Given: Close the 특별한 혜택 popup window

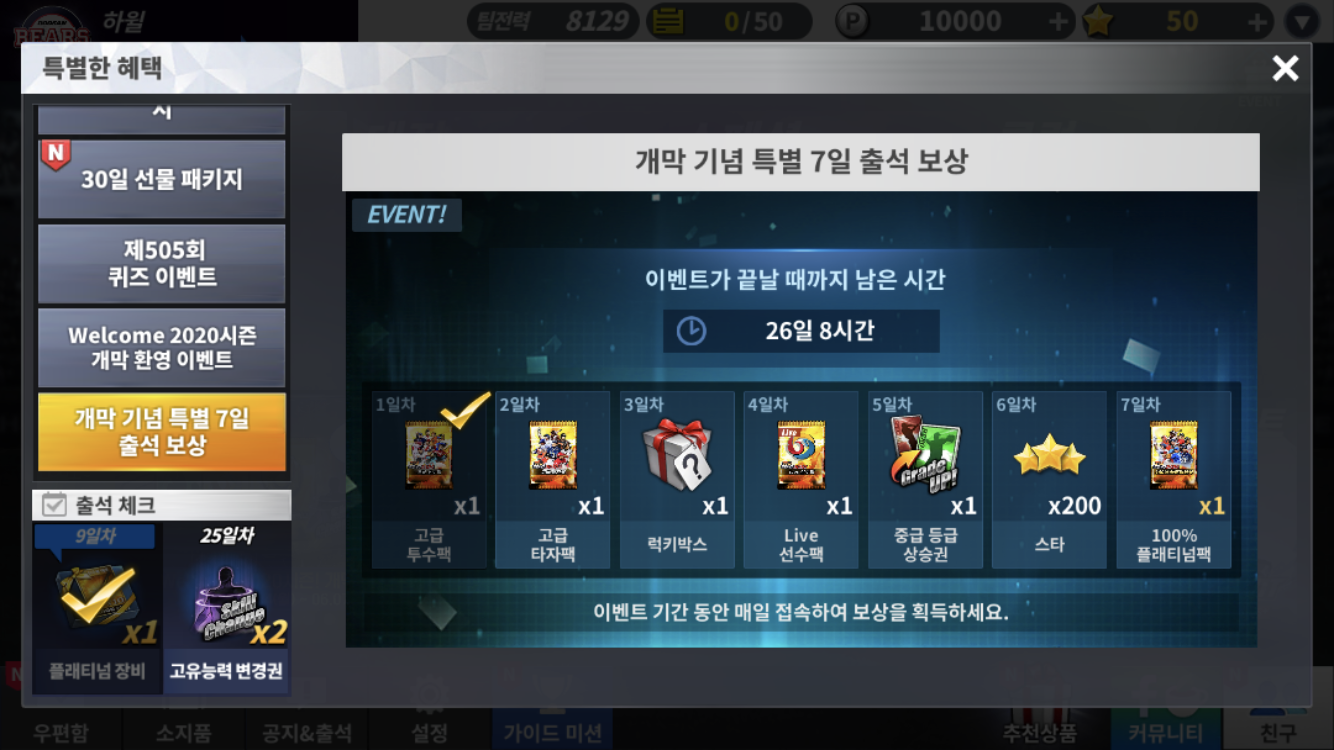Looking at the screenshot, I should (1285, 68).
